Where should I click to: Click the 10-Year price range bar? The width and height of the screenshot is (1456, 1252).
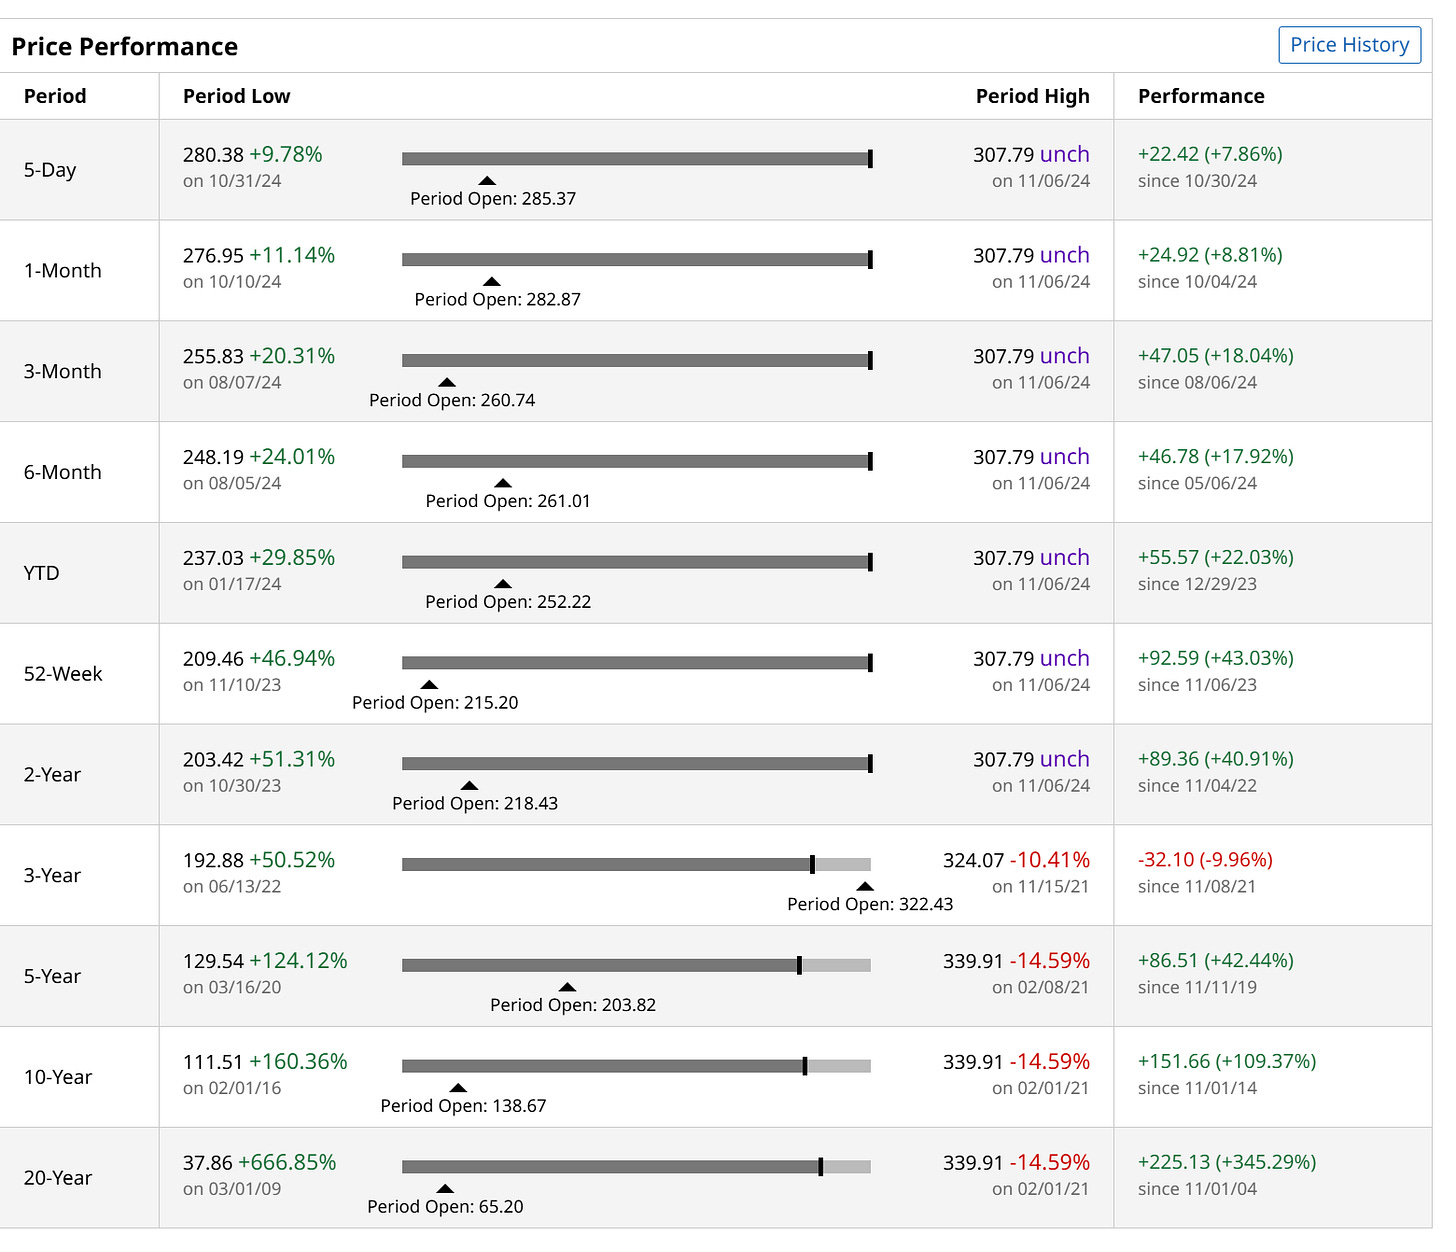tap(636, 1066)
